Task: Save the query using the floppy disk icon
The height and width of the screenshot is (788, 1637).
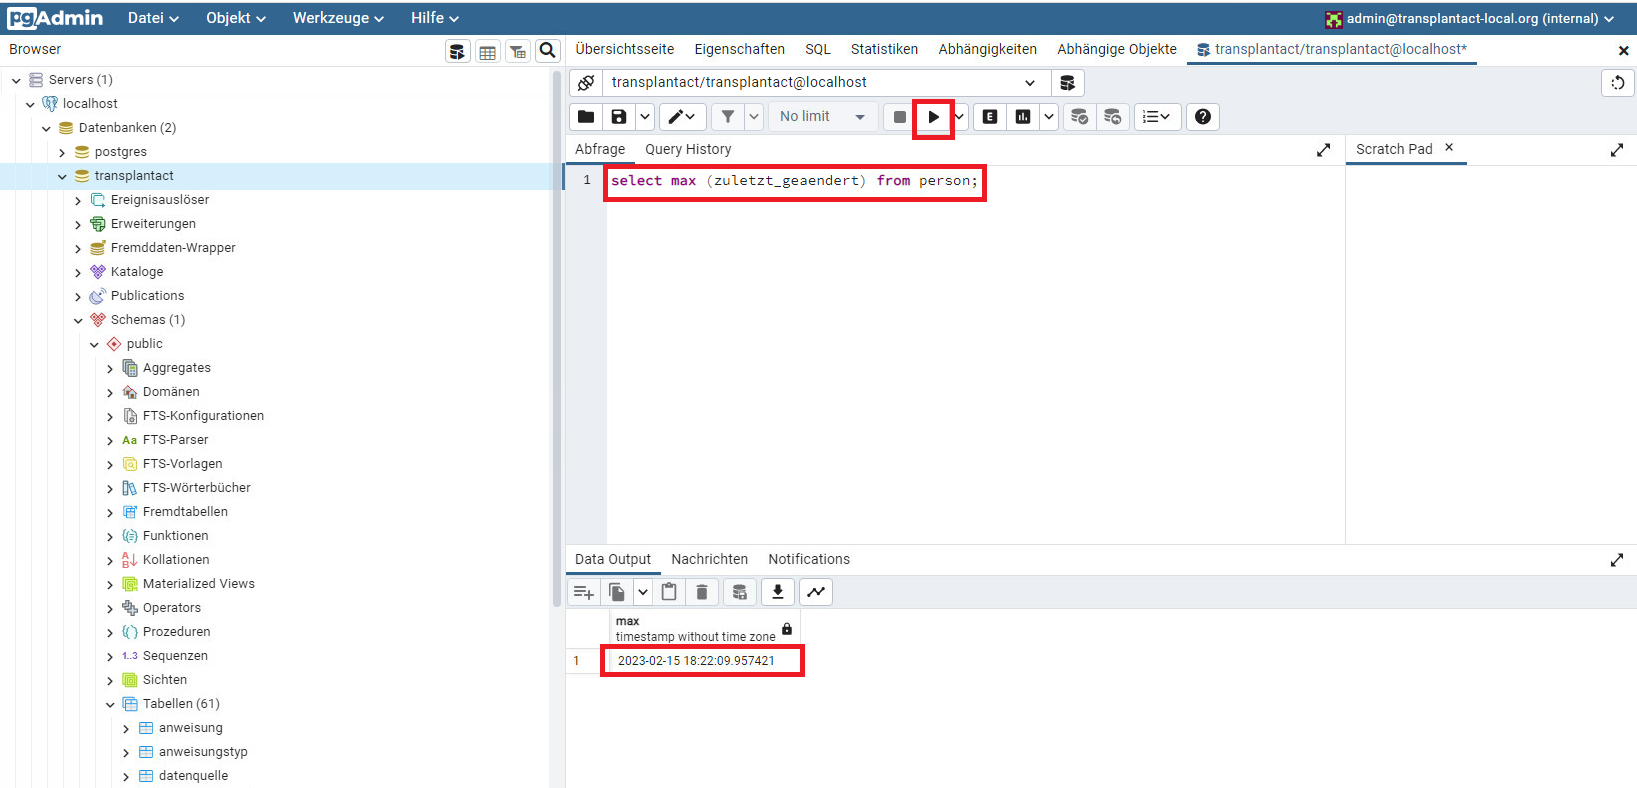Action: point(619,117)
